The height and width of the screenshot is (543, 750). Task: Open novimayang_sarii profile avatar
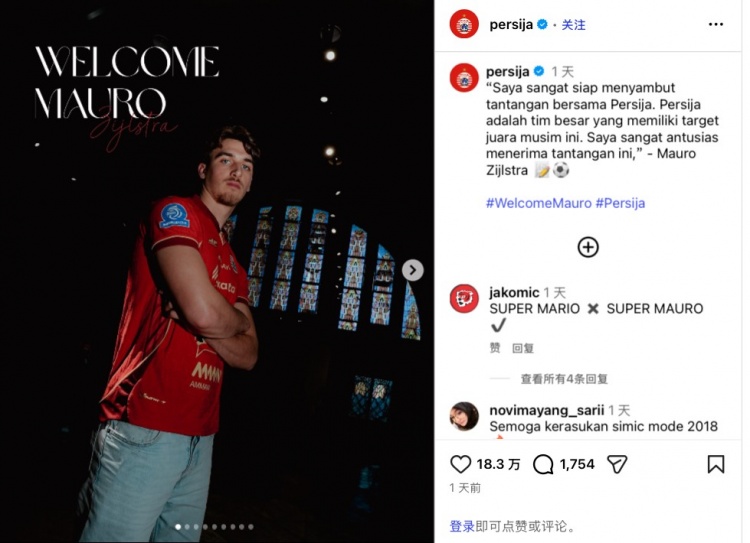point(464,416)
